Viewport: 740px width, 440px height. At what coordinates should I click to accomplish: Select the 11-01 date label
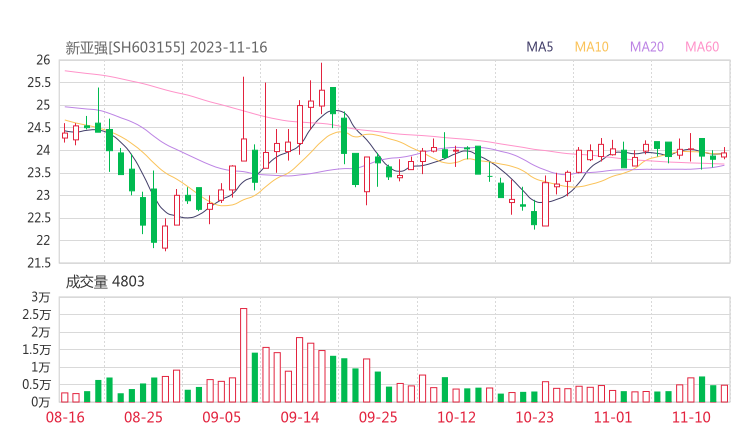click(x=612, y=417)
